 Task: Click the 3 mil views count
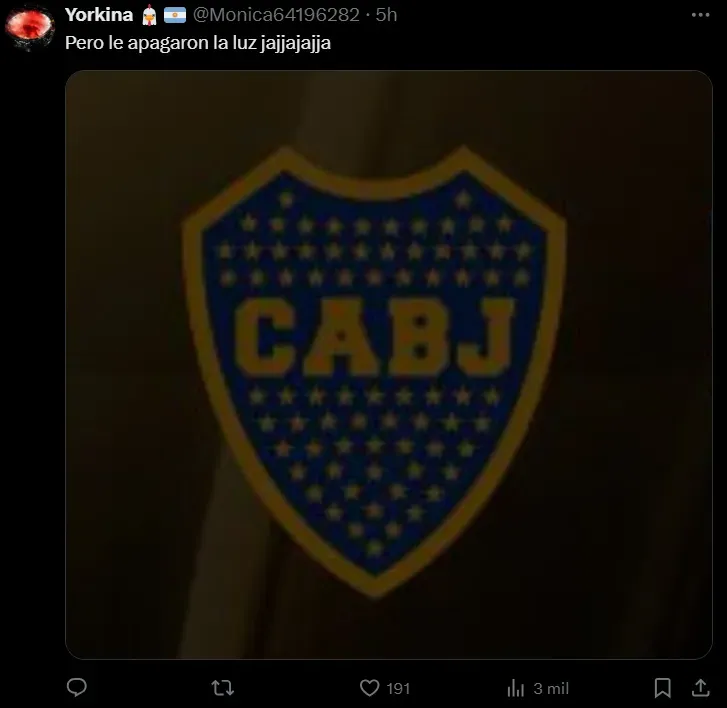[551, 689]
